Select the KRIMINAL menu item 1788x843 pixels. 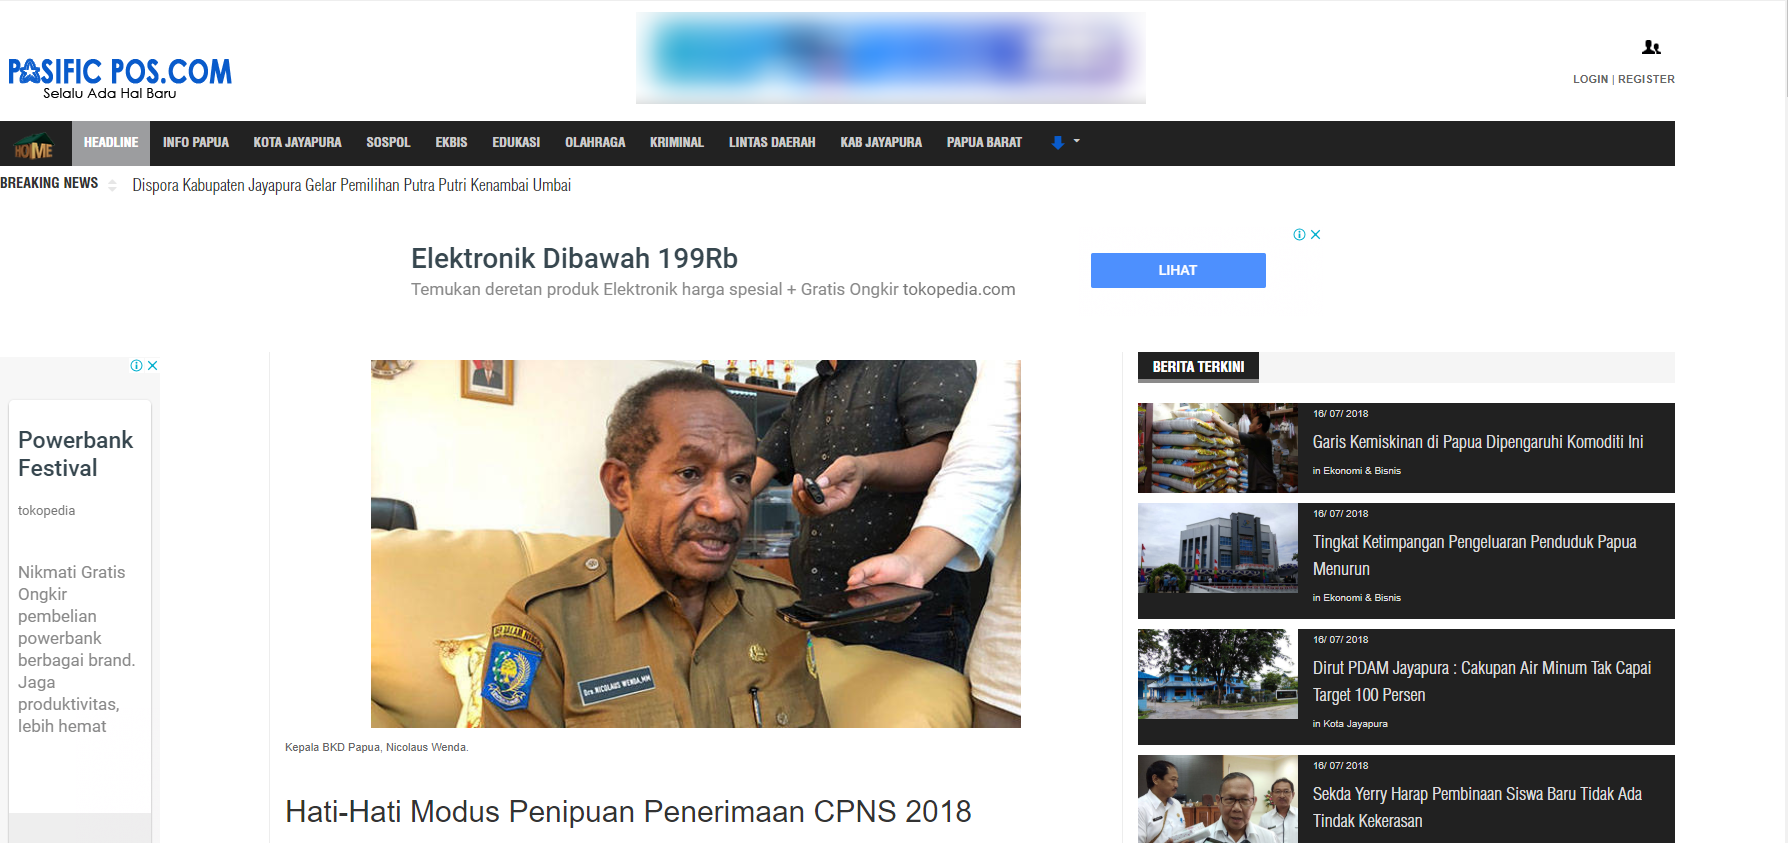[676, 143]
